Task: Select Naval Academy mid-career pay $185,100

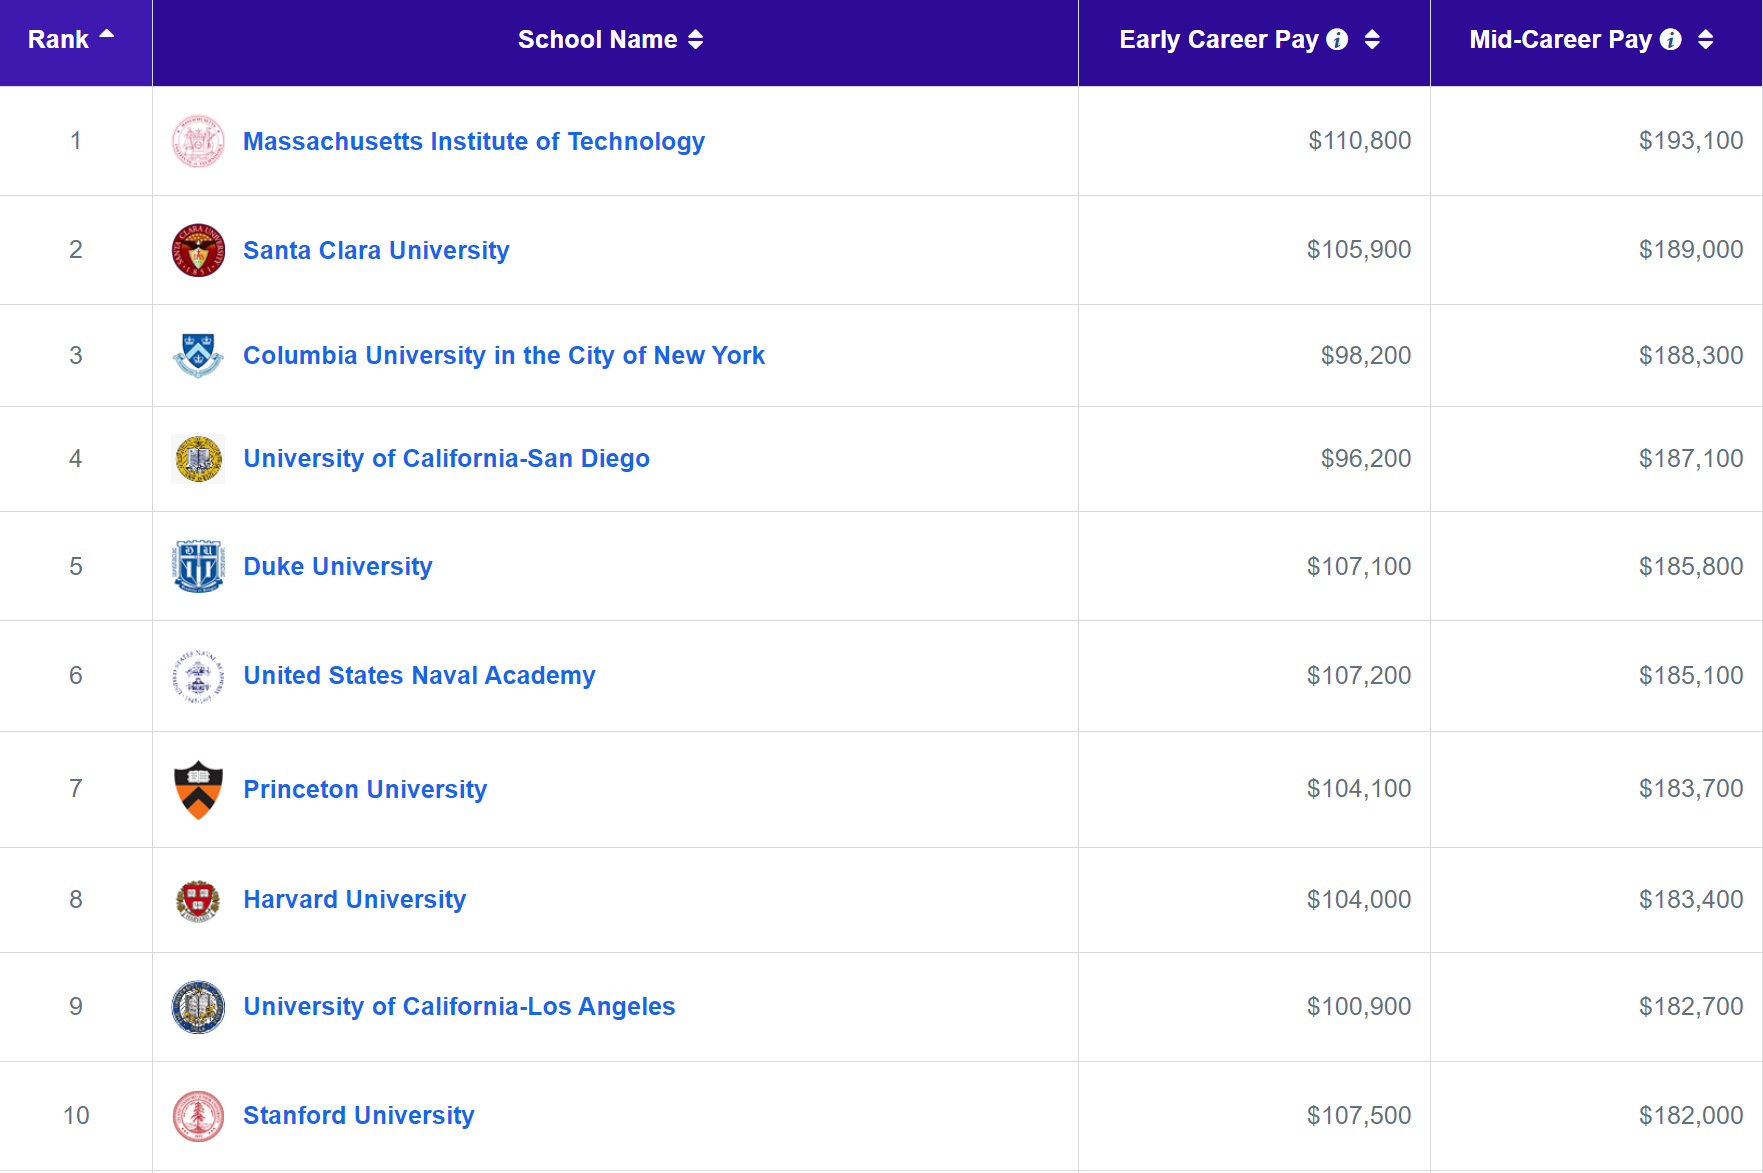Action: [1691, 675]
